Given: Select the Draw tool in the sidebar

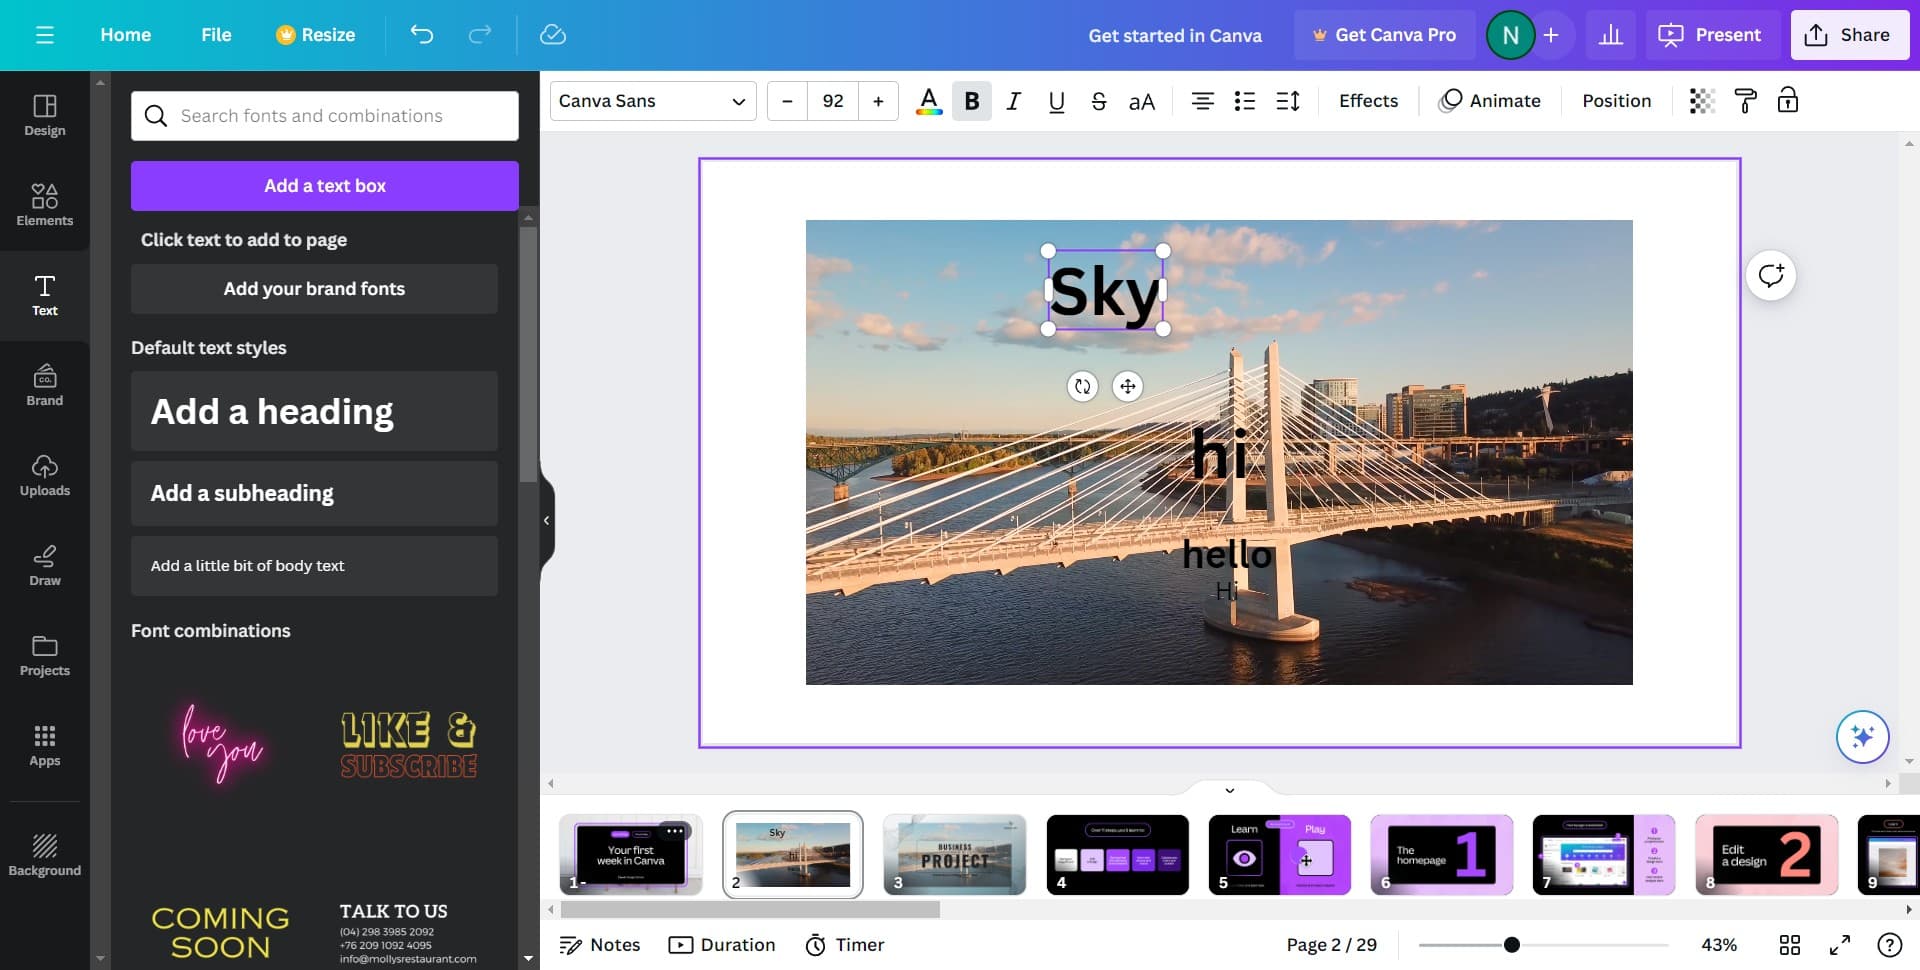Looking at the screenshot, I should pyautogui.click(x=44, y=565).
